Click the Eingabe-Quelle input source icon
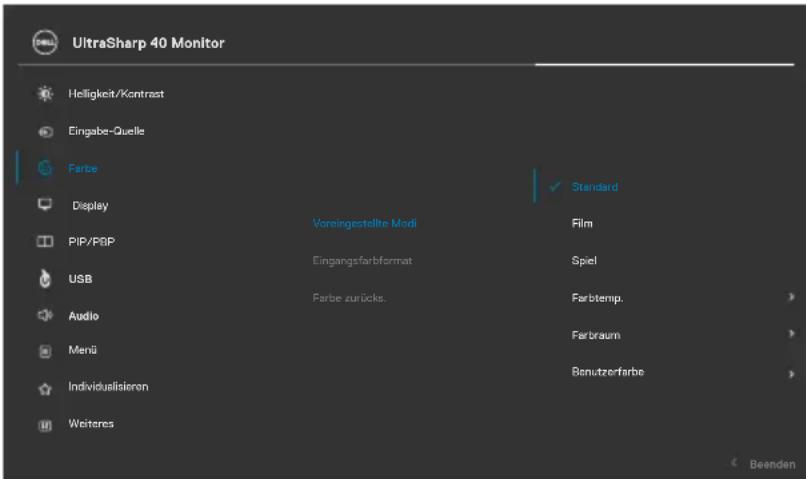This screenshot has width=806, height=479. [x=45, y=132]
